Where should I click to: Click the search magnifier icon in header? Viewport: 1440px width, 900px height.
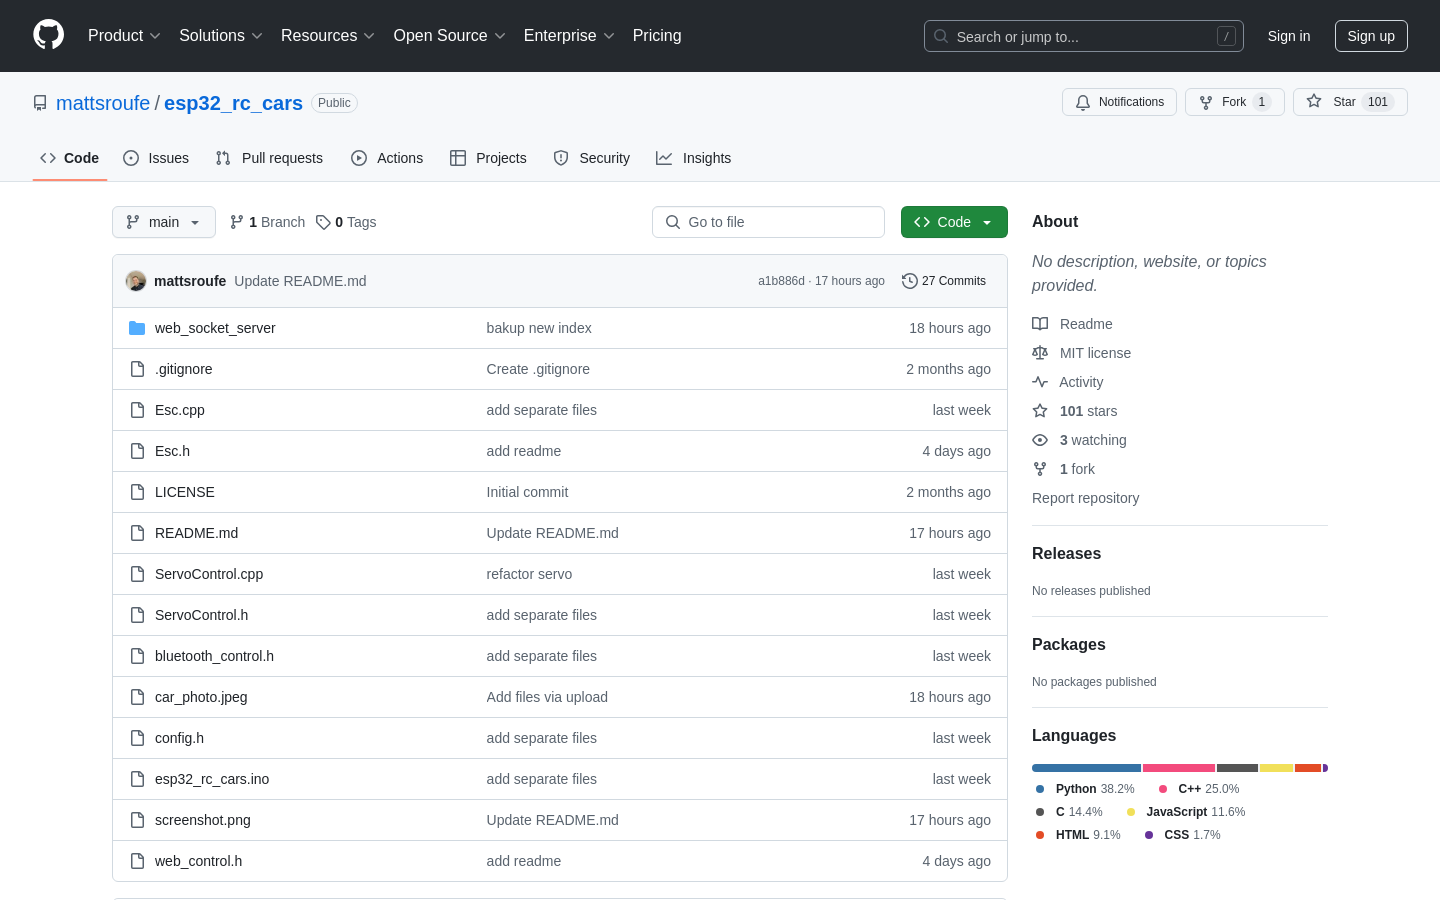(x=941, y=36)
